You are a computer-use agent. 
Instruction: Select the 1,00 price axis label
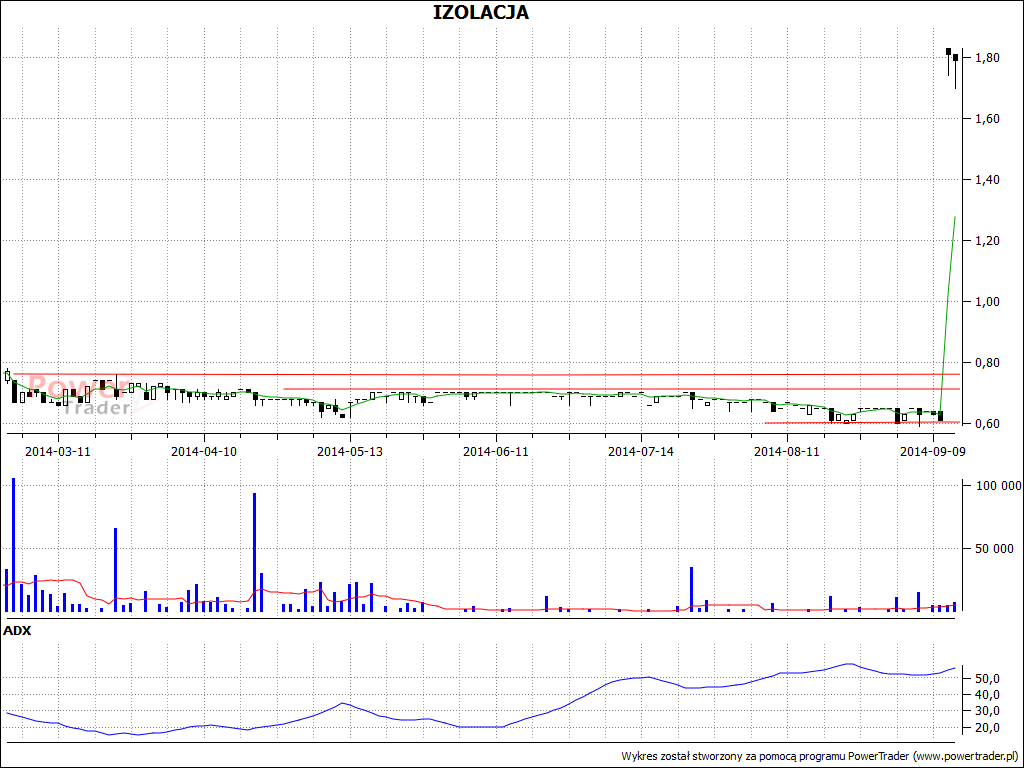click(987, 302)
